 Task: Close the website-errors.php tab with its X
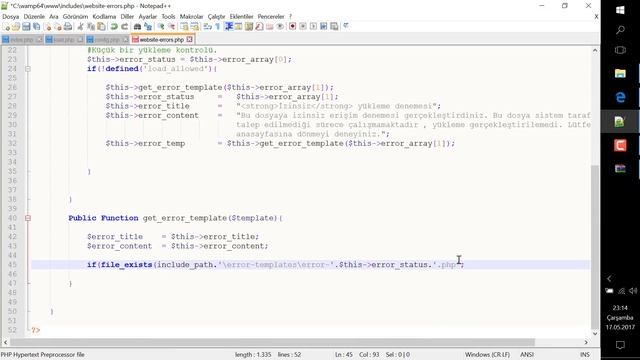pyautogui.click(x=189, y=40)
